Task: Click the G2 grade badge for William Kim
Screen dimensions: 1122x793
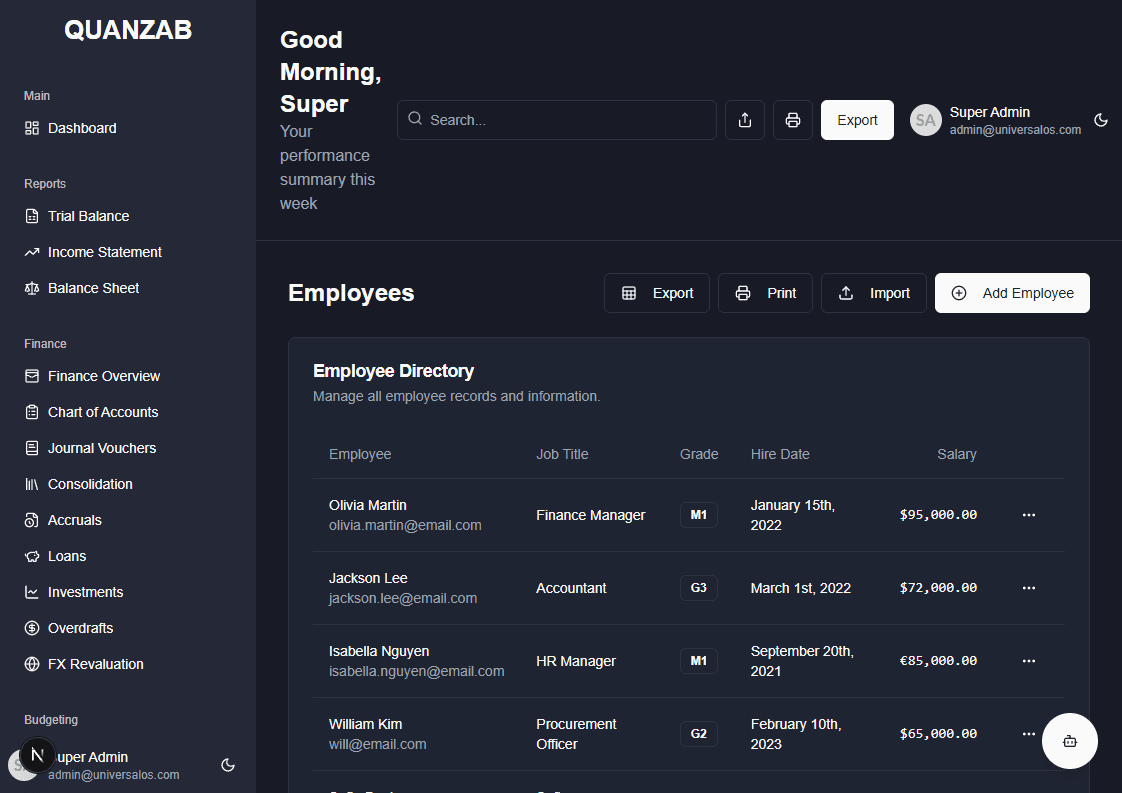Action: (x=698, y=734)
